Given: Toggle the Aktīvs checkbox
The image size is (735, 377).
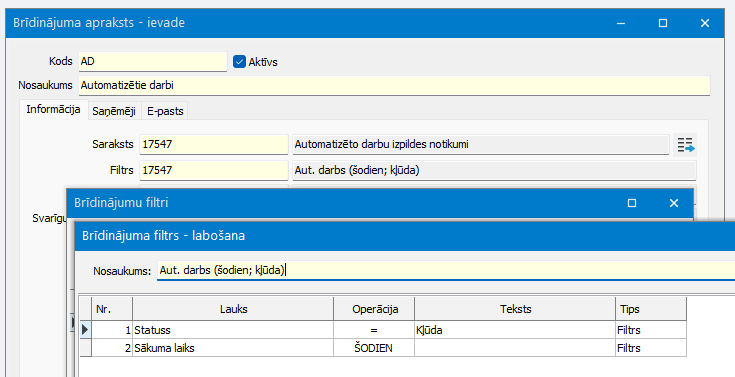Looking at the screenshot, I should (x=240, y=62).
